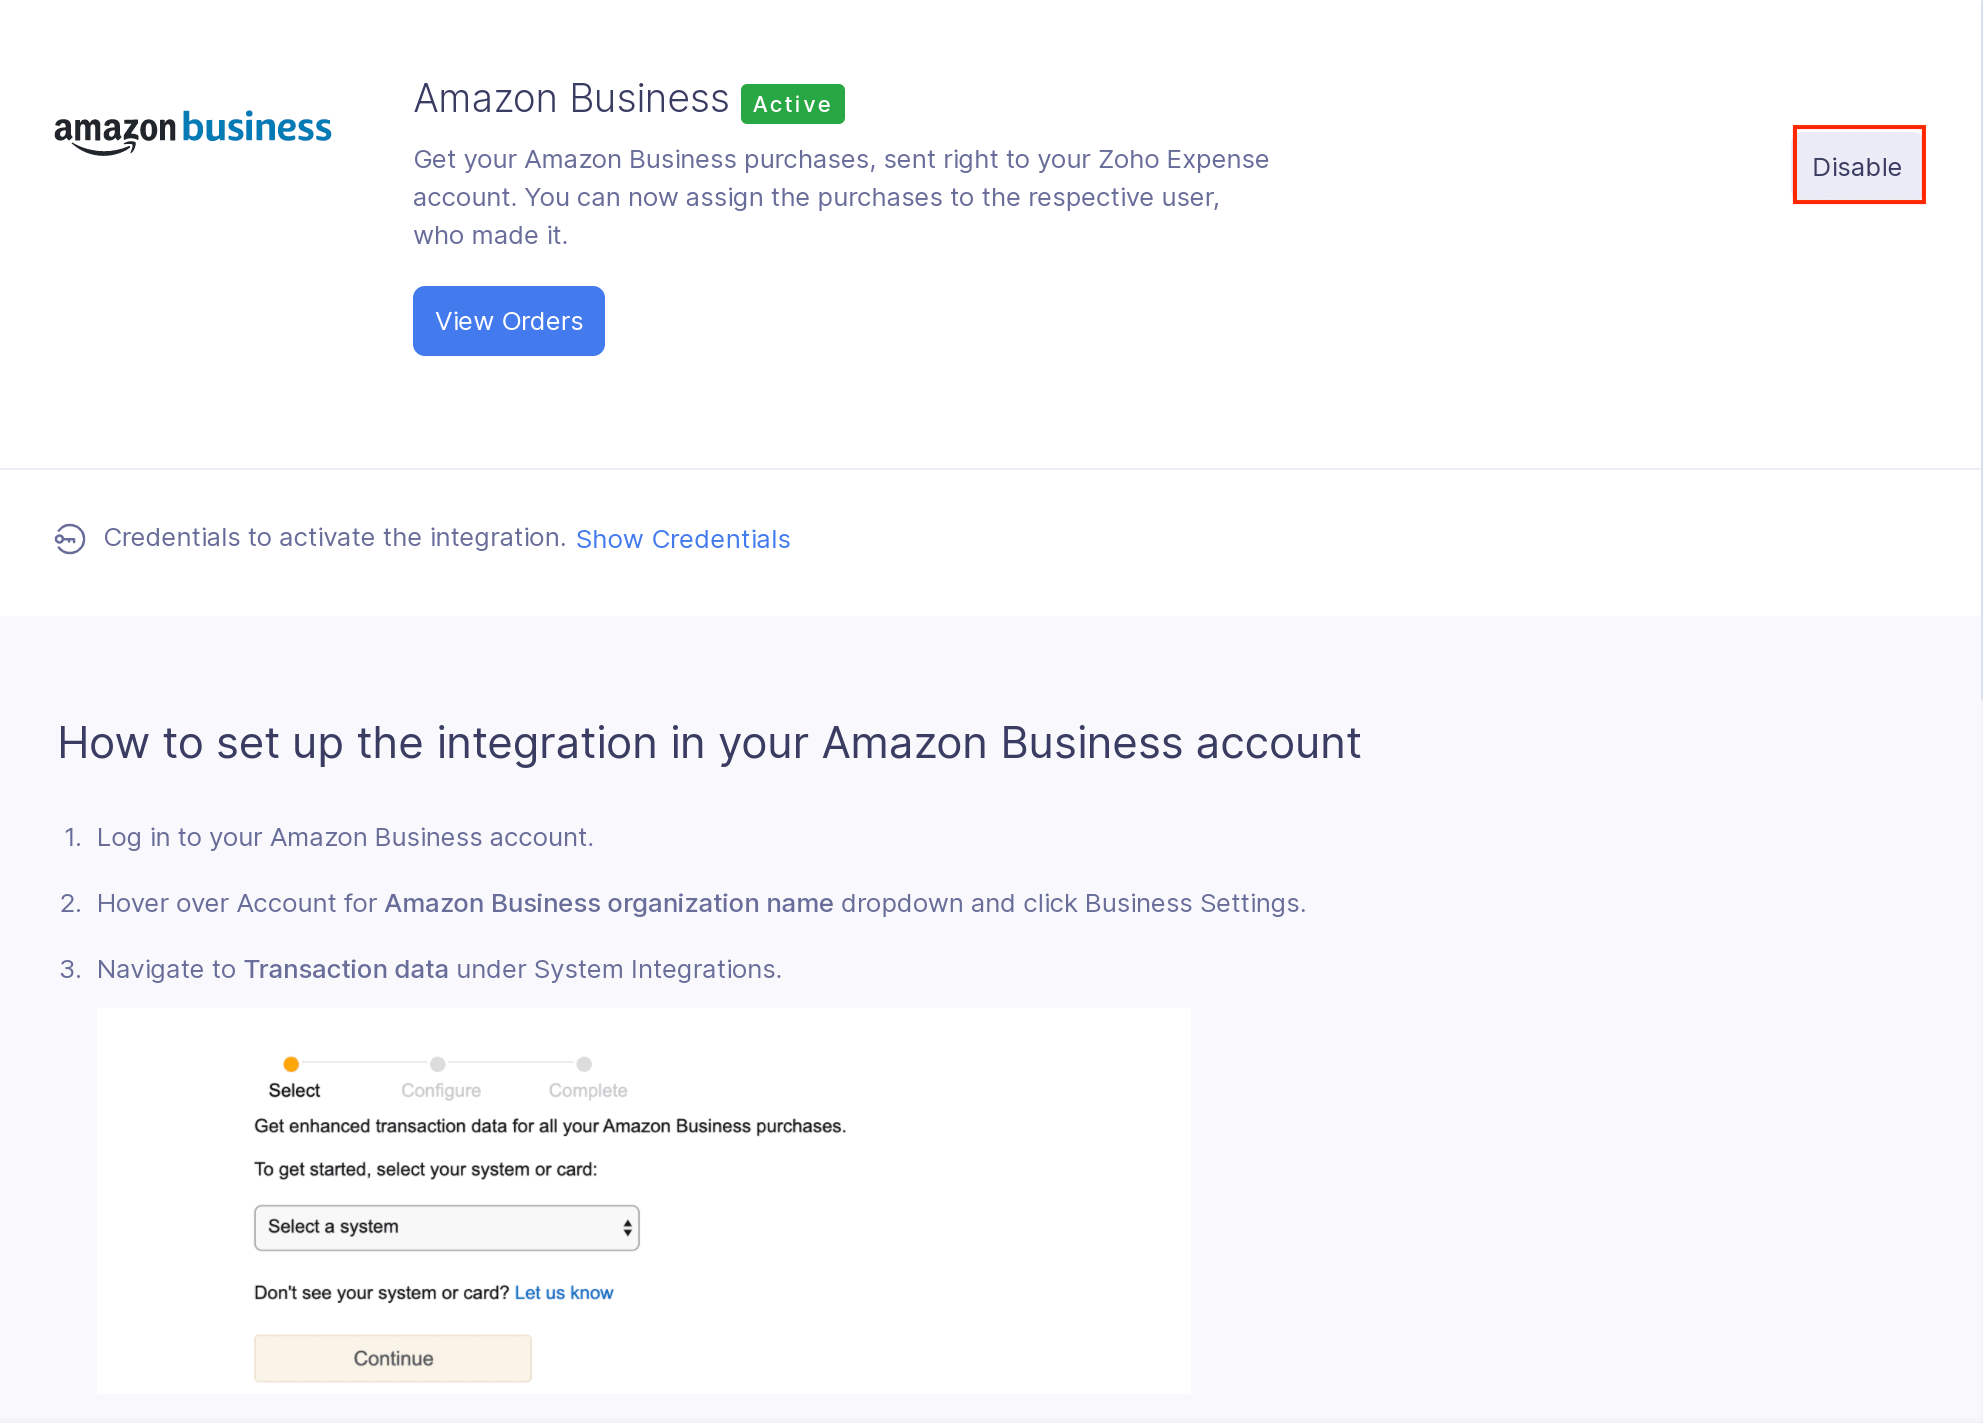Click the "Amazon Business" title heading

pos(571,99)
